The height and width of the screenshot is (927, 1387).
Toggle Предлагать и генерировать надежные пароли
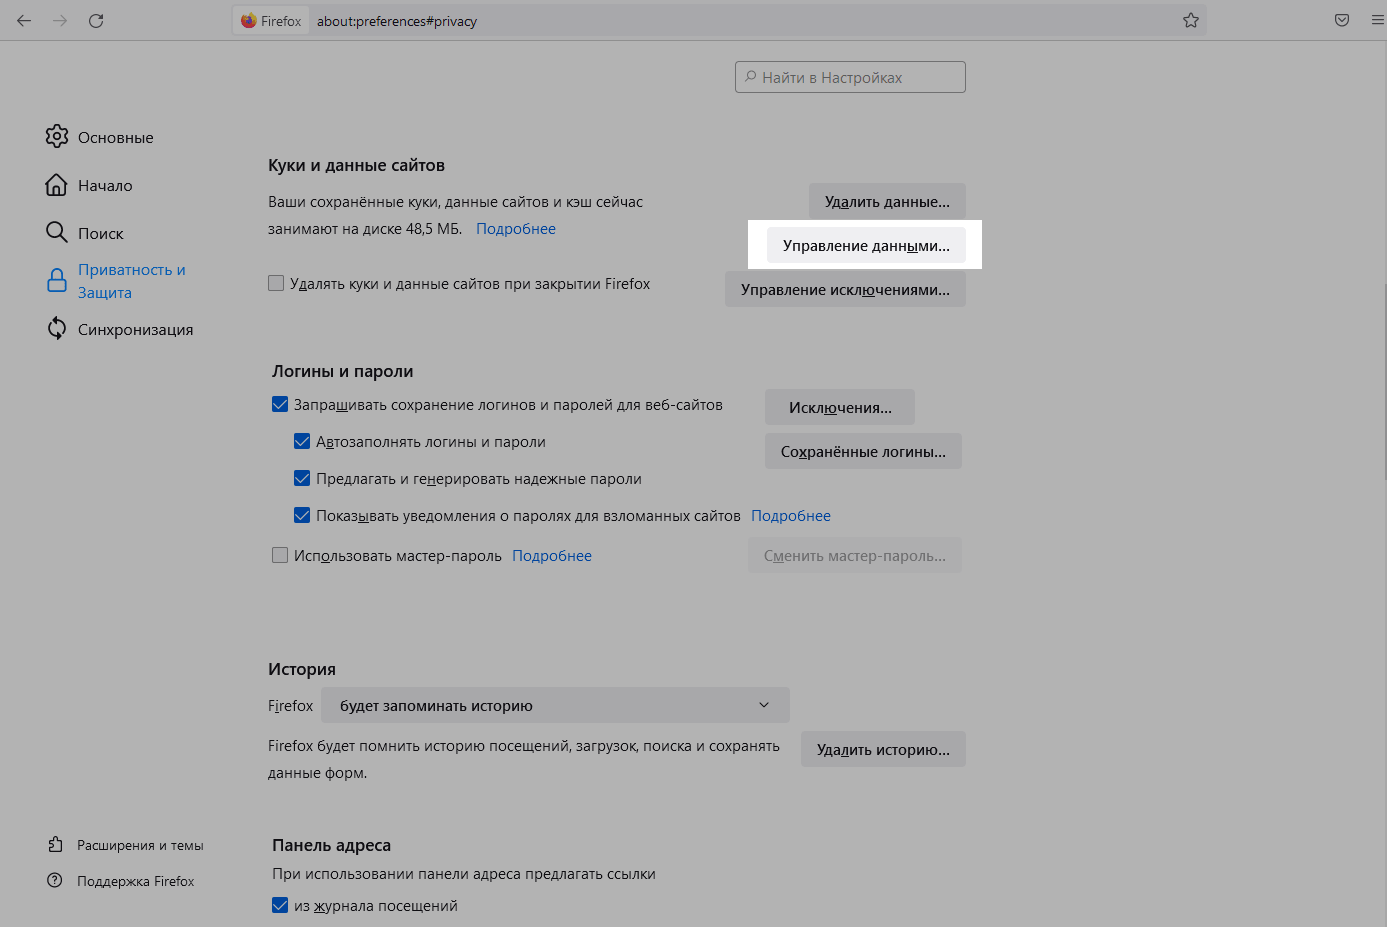[x=302, y=478]
